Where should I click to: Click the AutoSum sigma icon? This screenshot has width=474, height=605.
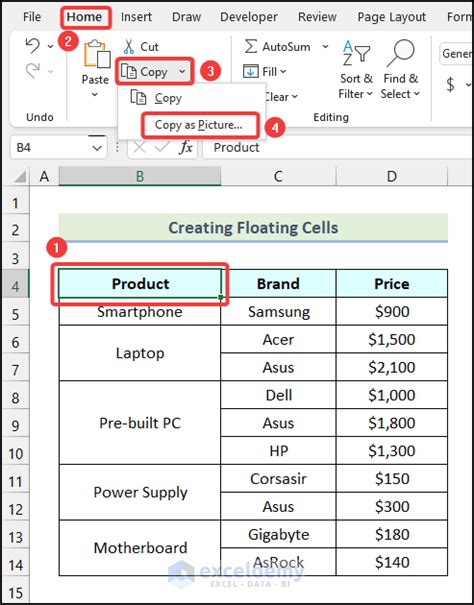tap(251, 47)
